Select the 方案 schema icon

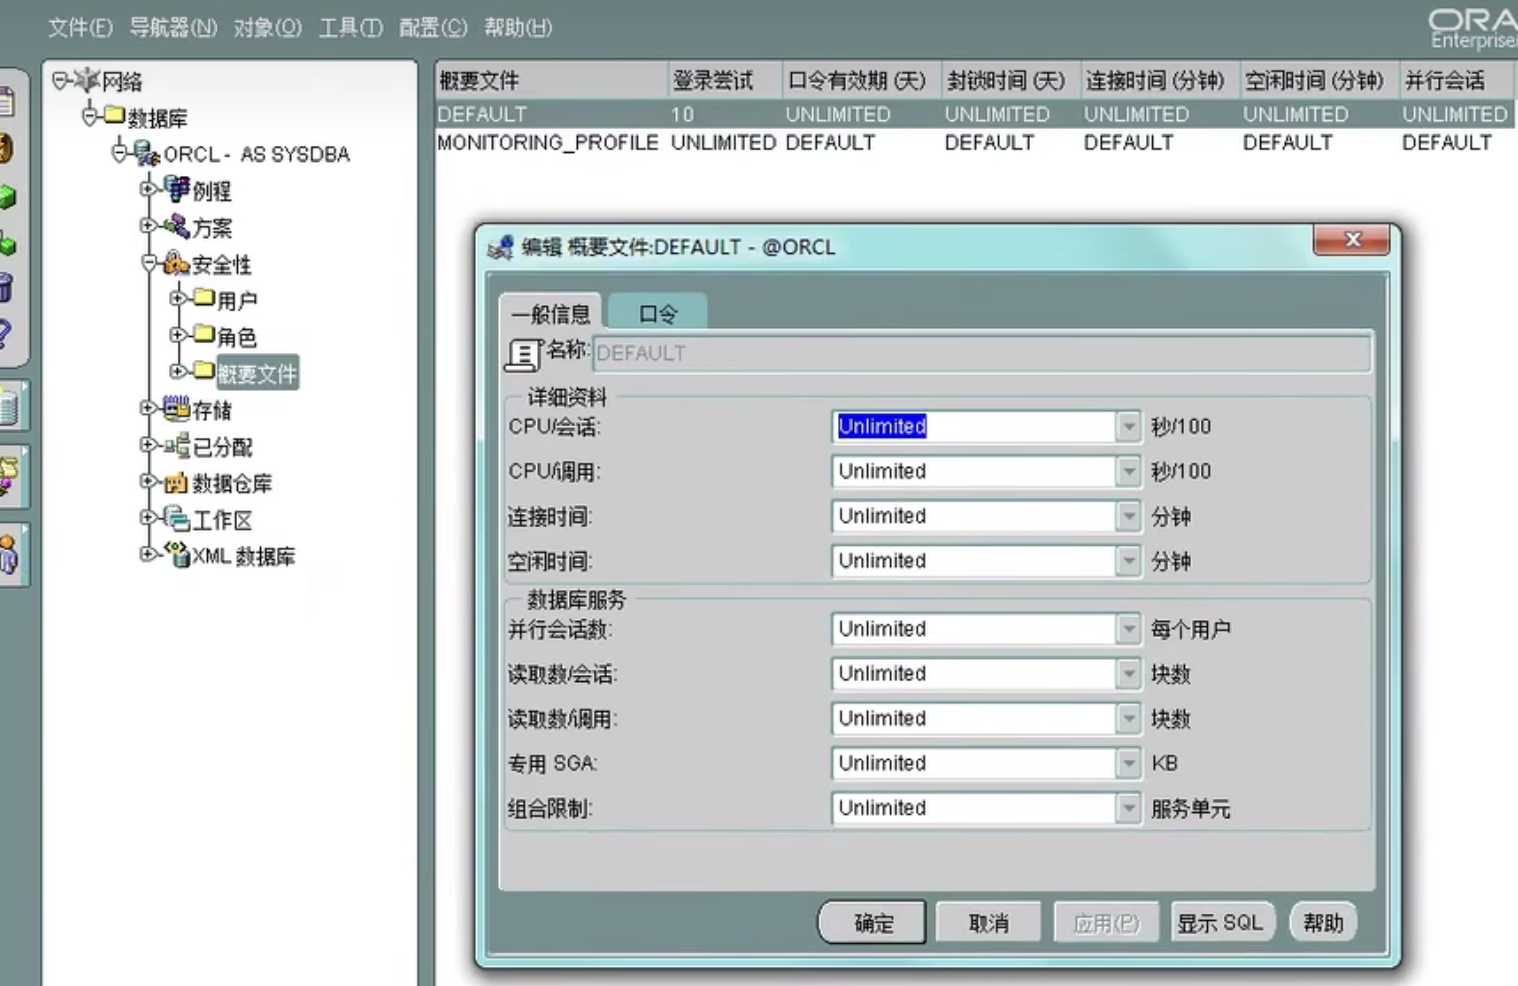(x=178, y=225)
